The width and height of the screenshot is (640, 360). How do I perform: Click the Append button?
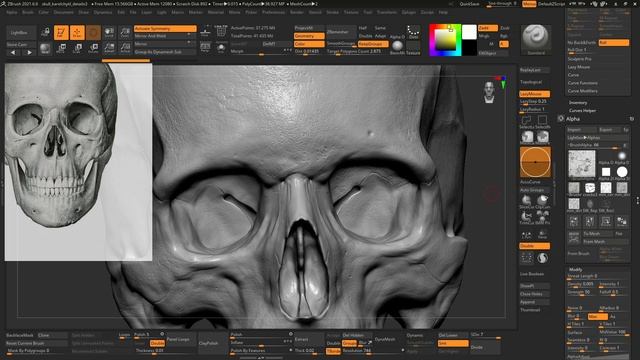click(534, 302)
